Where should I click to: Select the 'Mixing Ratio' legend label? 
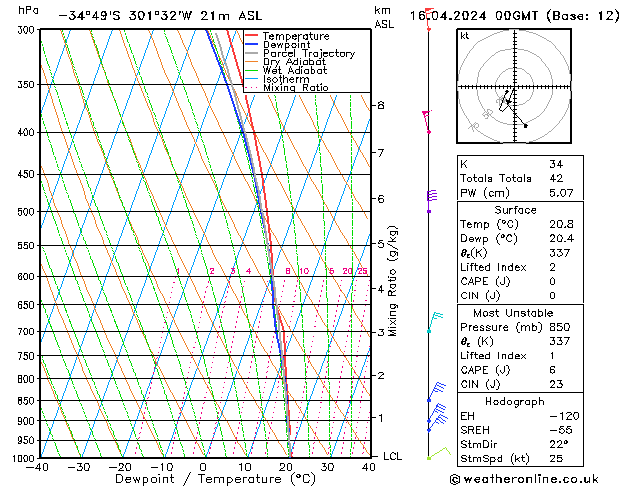[296, 87]
